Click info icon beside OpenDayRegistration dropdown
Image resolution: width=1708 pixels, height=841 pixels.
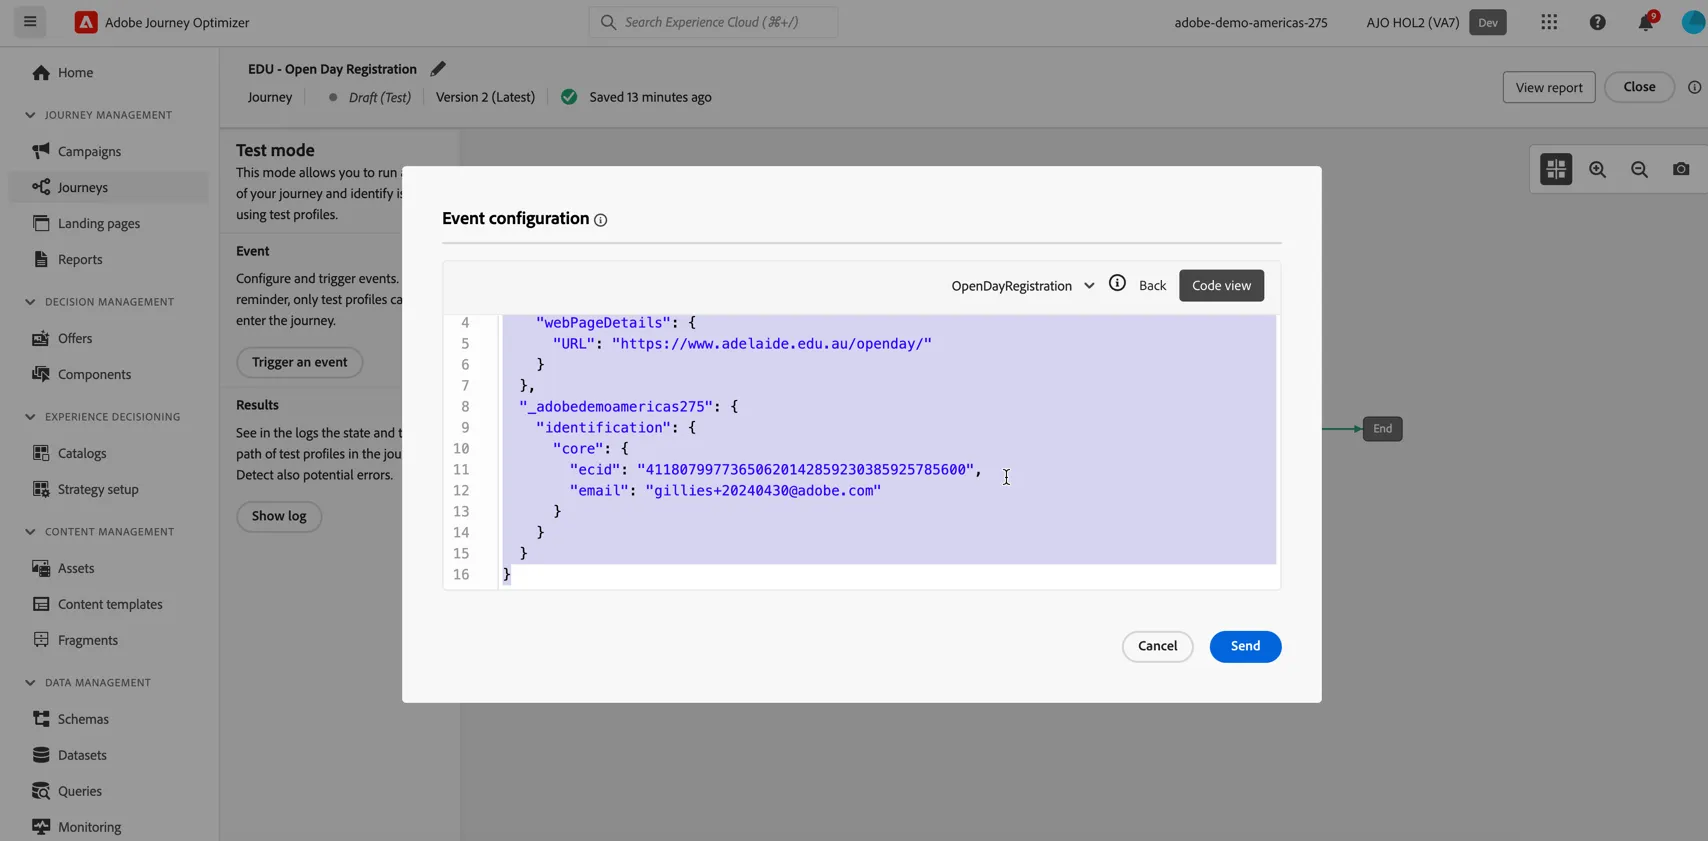point(1117,284)
